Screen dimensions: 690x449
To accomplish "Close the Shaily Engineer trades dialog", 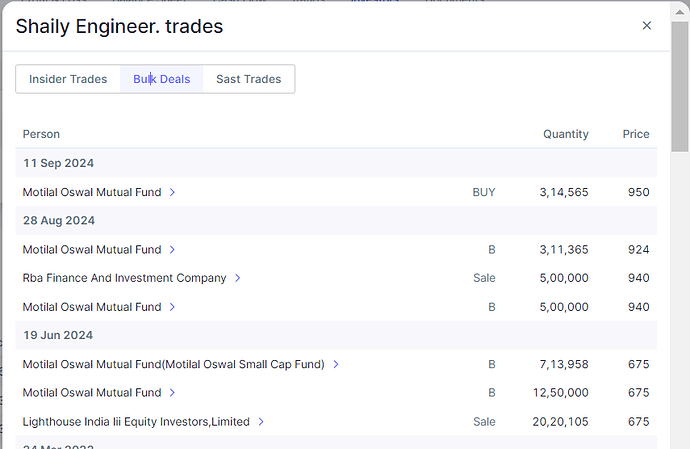I will coord(646,26).
